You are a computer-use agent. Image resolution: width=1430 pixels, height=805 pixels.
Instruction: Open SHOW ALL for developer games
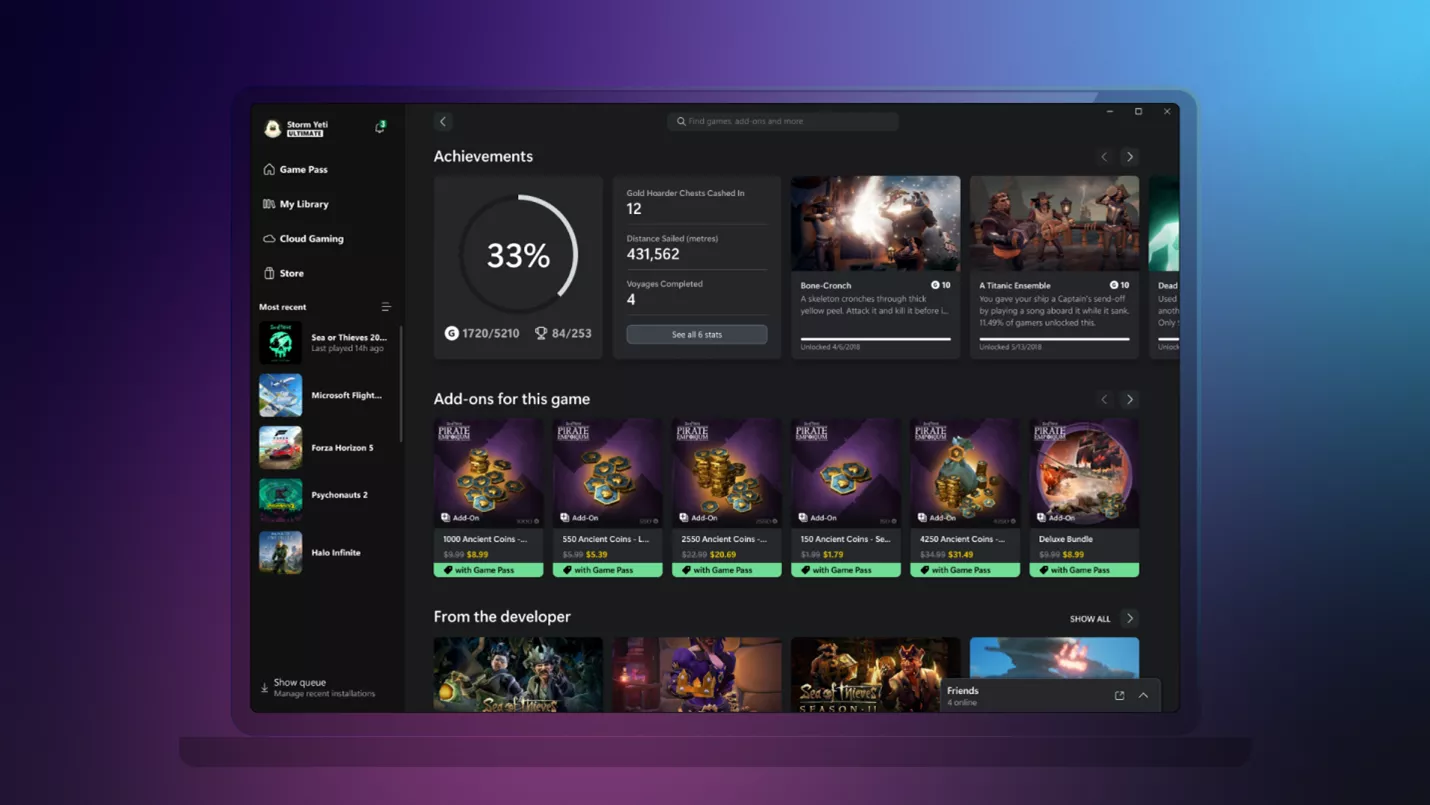tap(1088, 618)
